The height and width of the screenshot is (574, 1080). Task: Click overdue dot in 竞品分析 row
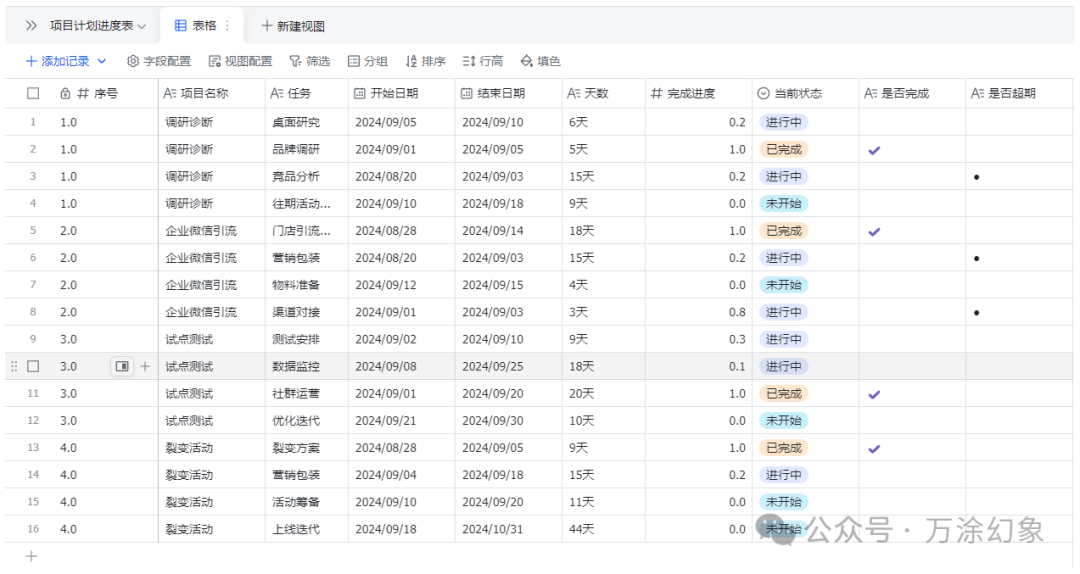point(977,177)
